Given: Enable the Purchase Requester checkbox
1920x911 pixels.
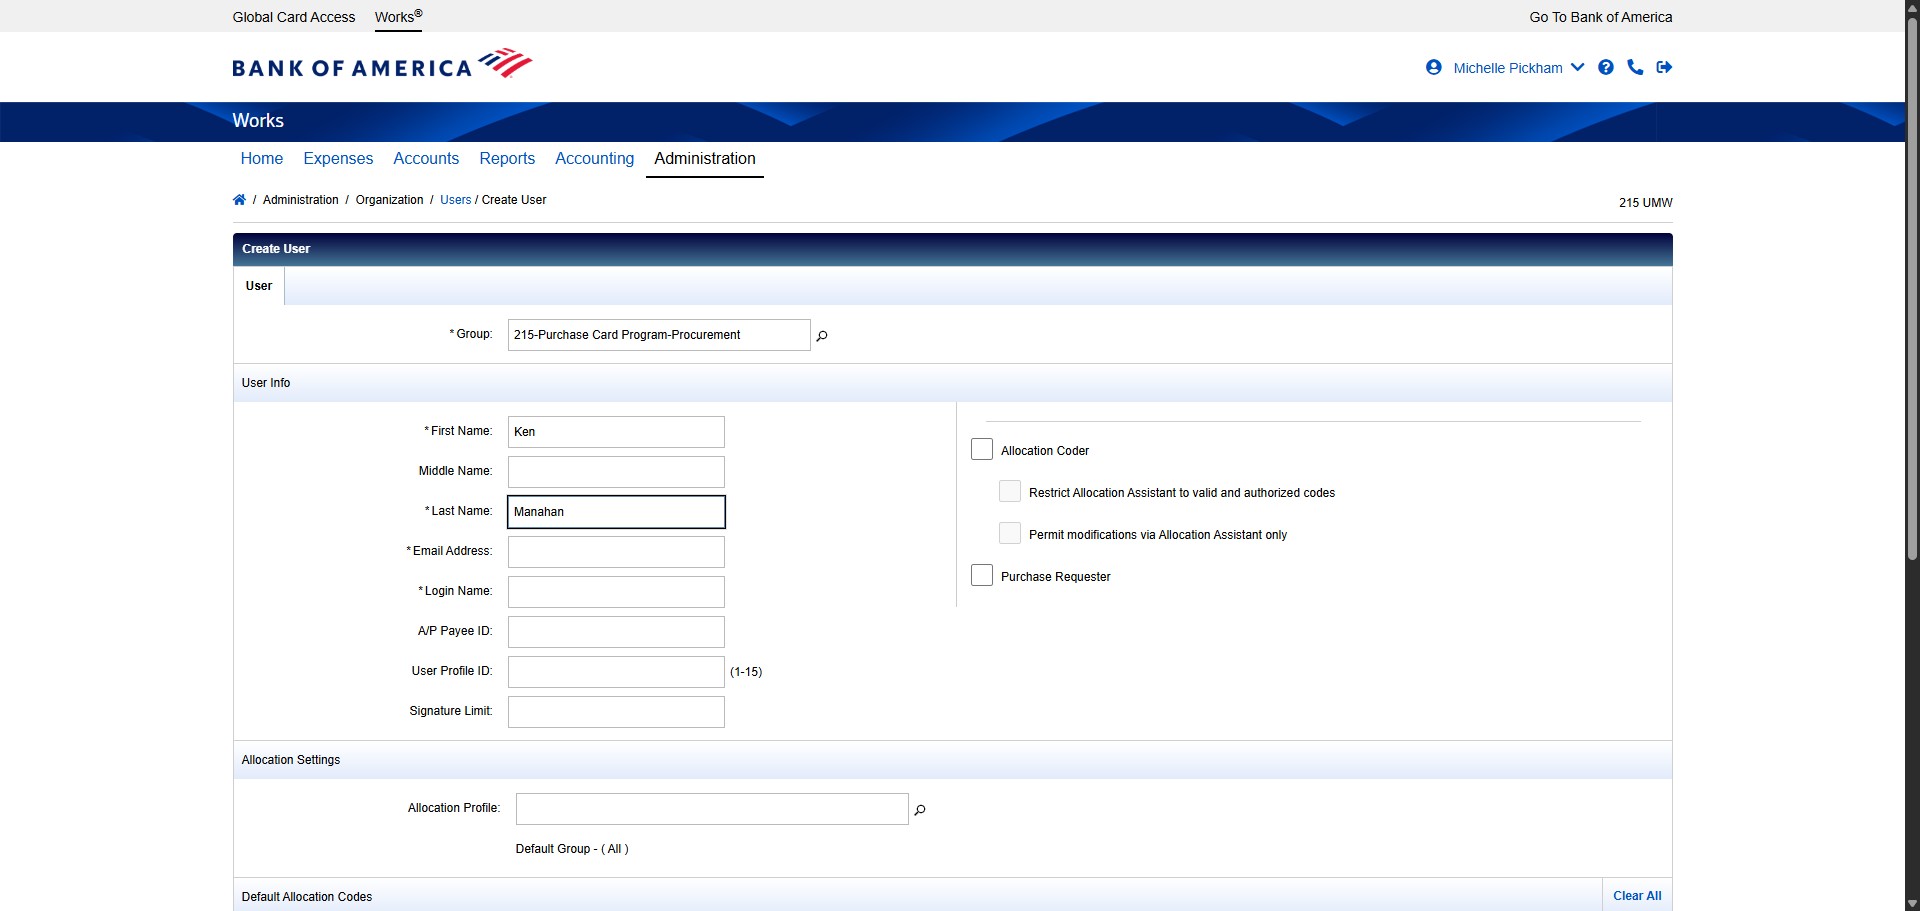Looking at the screenshot, I should 982,575.
